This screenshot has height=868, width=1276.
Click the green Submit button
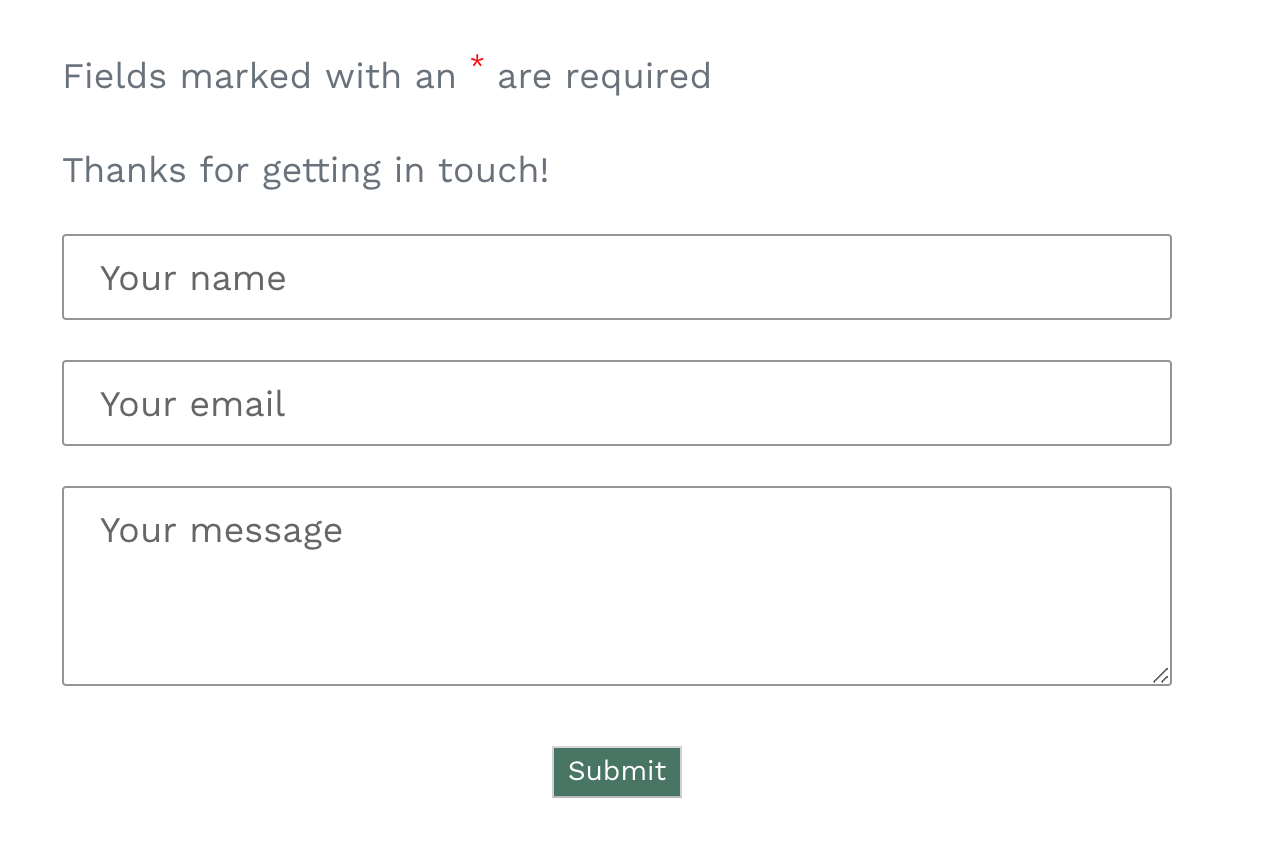click(x=617, y=772)
